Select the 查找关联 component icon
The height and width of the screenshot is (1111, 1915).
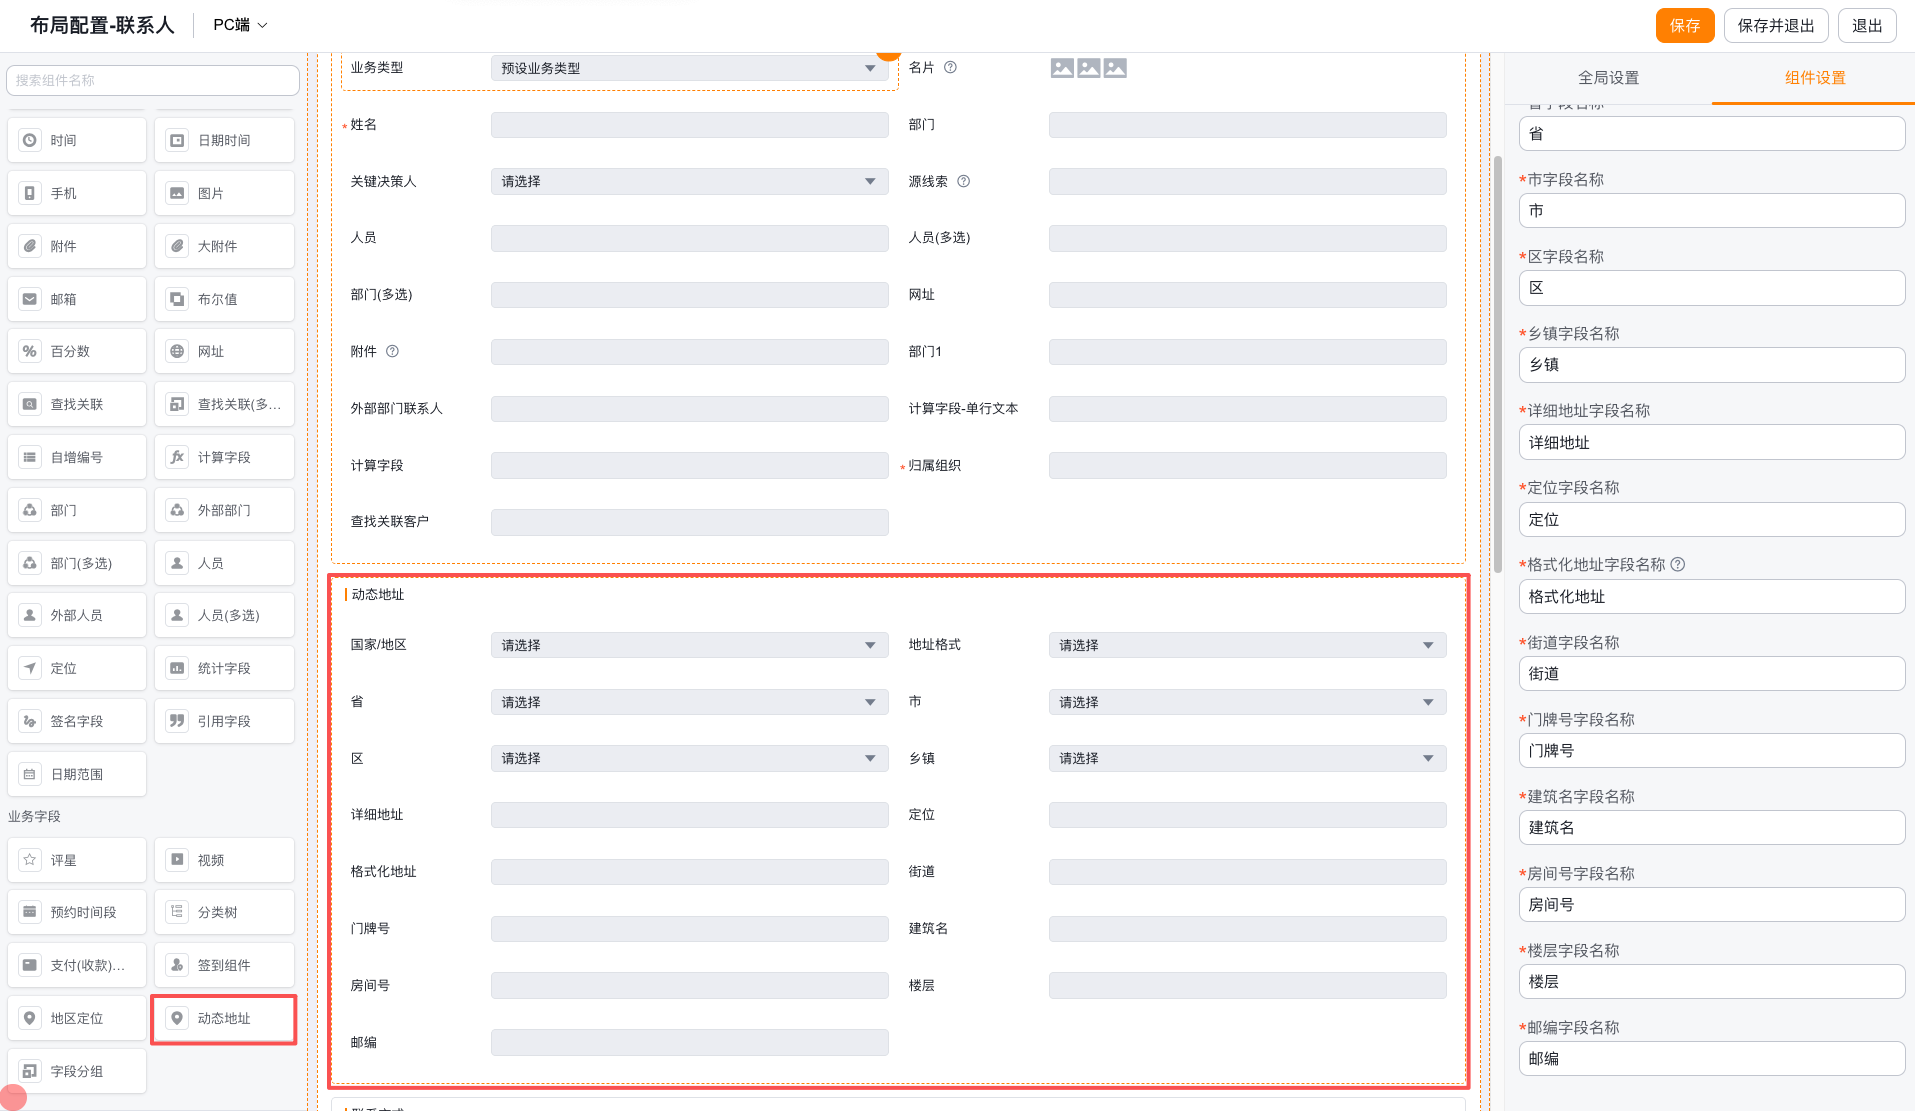30,404
